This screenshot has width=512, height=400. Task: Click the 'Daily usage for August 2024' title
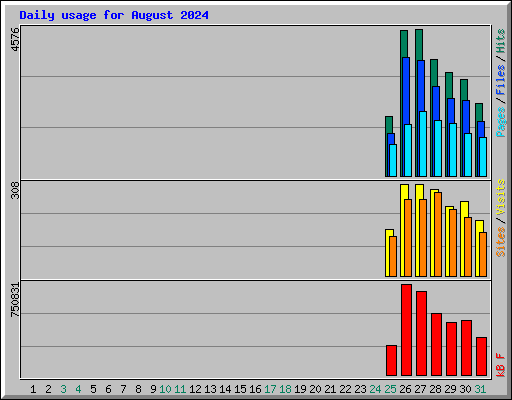[114, 15]
